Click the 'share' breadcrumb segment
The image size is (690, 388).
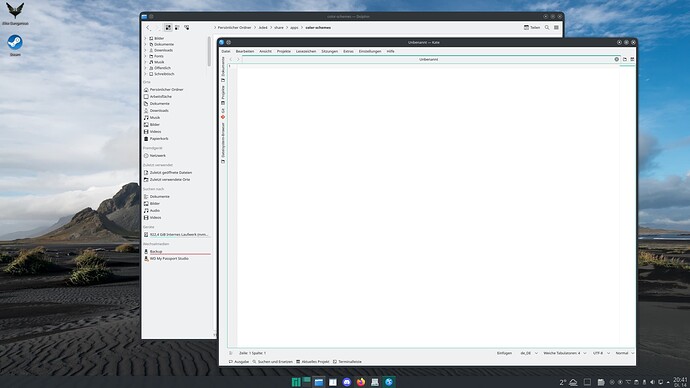(x=279, y=27)
